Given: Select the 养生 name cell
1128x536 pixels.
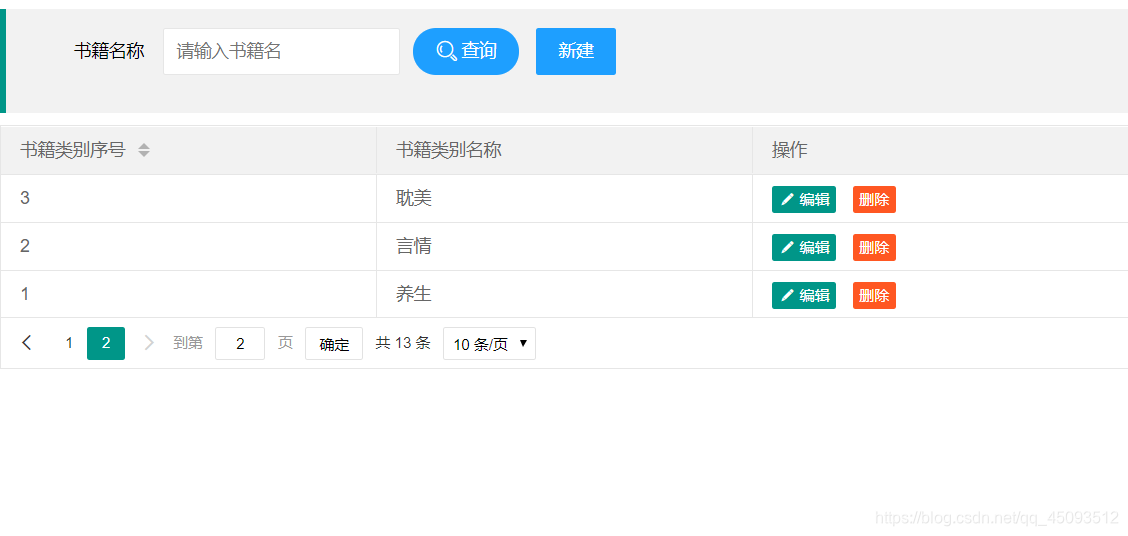Looking at the screenshot, I should [564, 294].
